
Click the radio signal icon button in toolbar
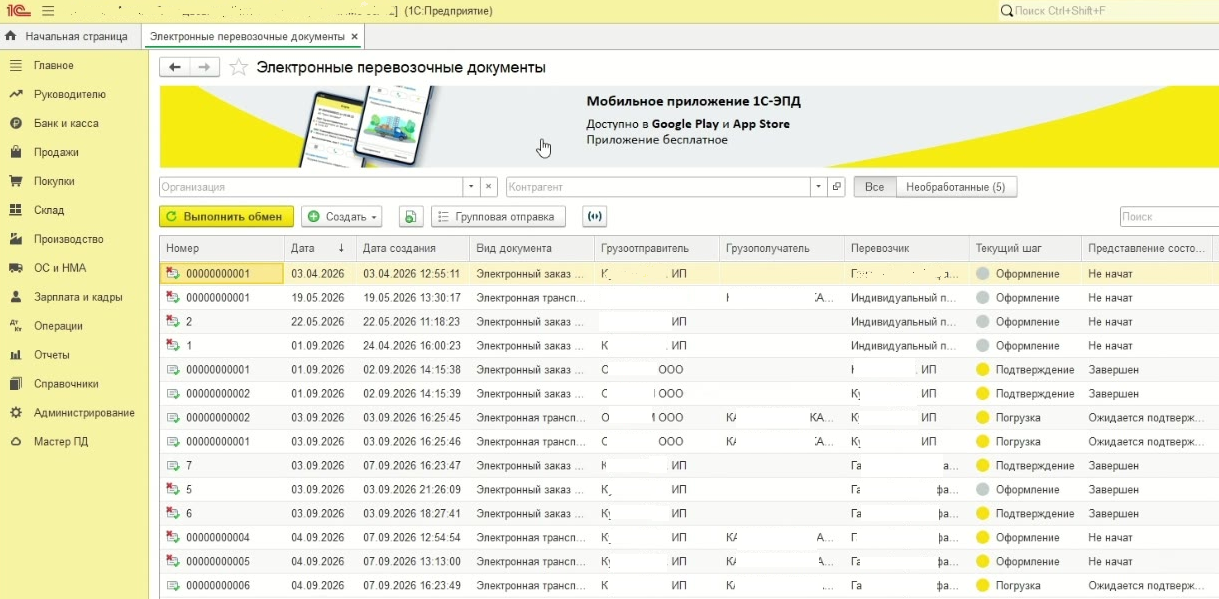594,216
